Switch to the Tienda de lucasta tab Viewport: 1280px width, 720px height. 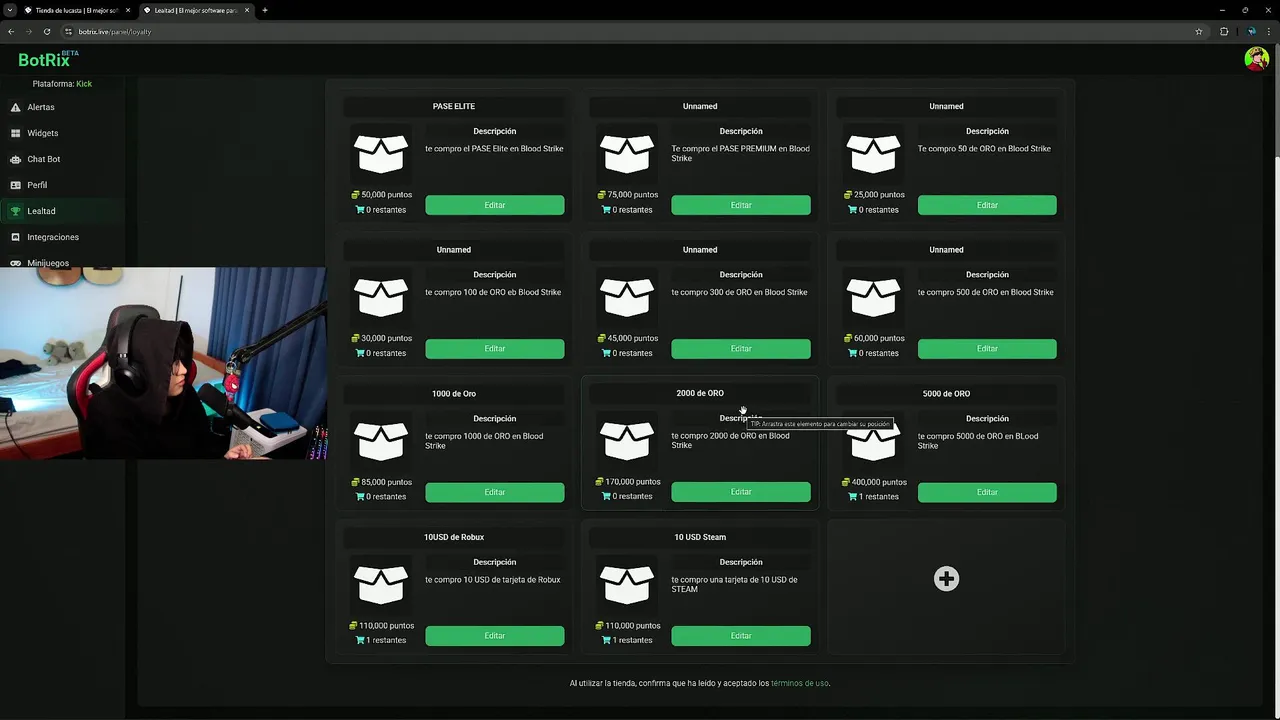click(76, 10)
